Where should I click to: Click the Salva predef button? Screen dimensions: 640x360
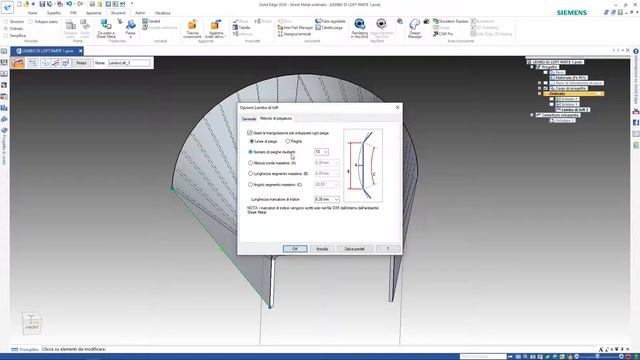pos(354,249)
